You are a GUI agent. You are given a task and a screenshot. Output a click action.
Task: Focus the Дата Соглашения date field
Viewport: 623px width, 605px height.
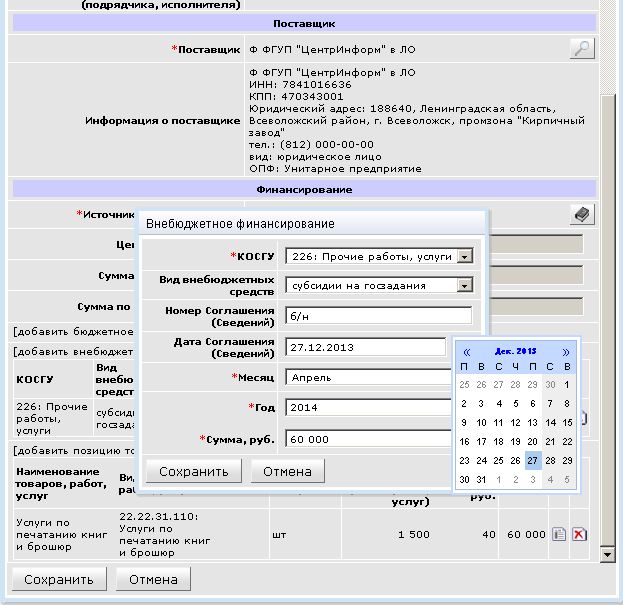click(366, 347)
